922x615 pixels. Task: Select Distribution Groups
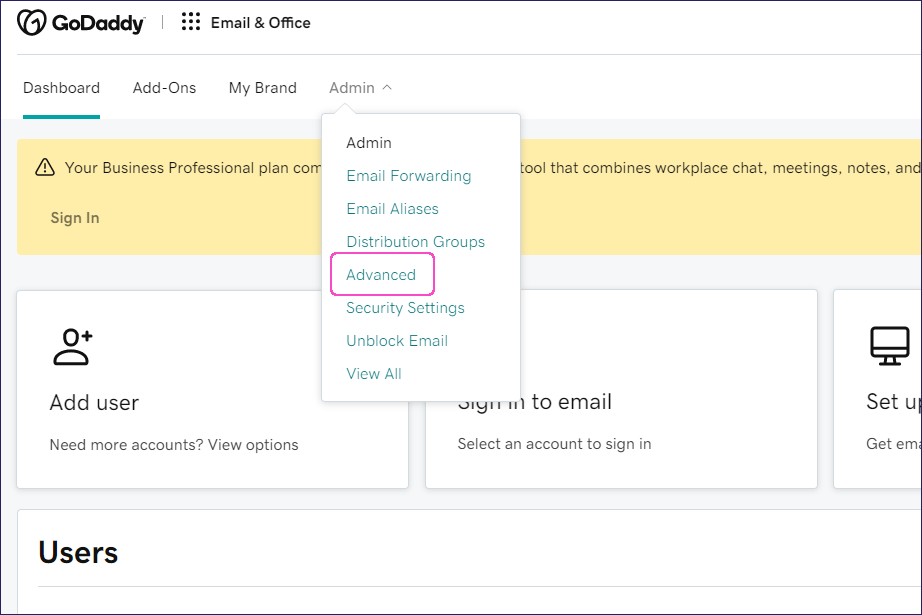(x=415, y=241)
